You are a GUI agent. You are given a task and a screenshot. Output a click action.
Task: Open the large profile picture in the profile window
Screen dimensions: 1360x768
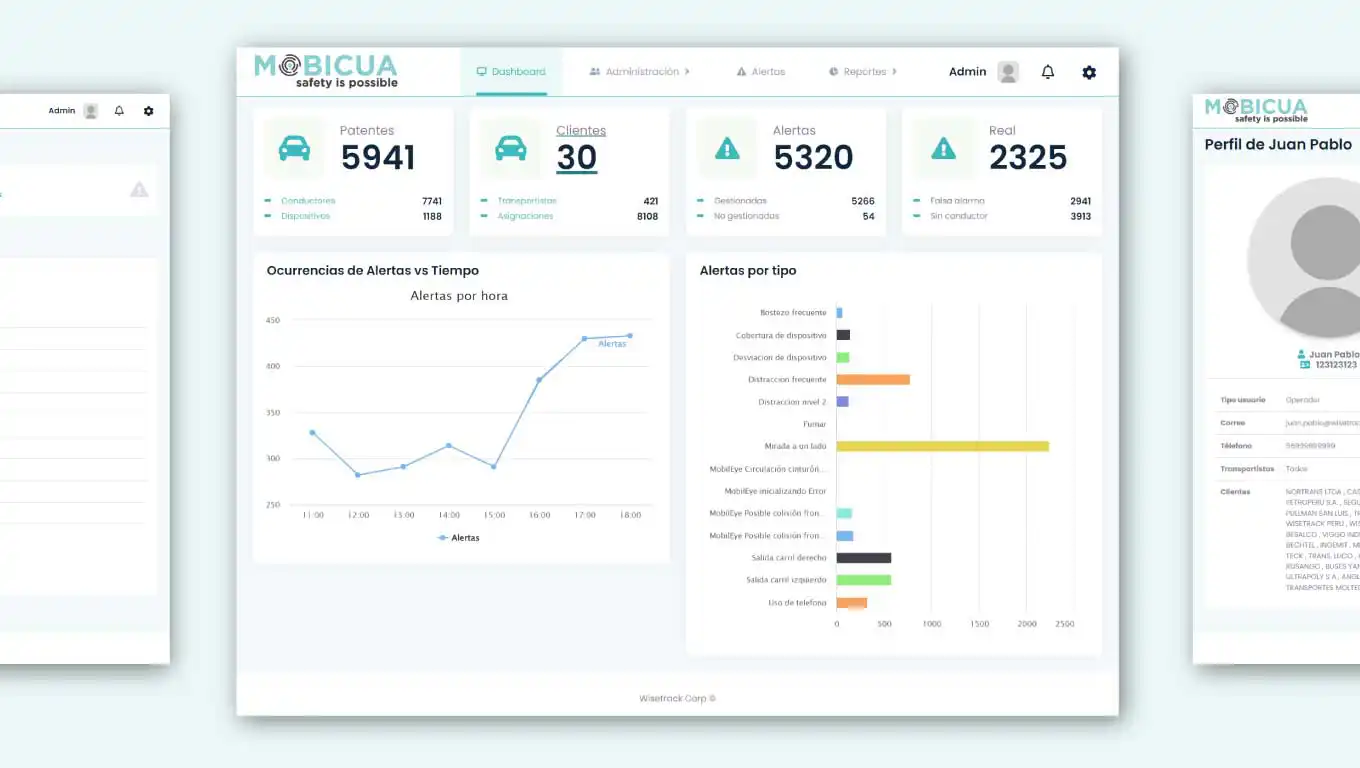pos(1304,257)
